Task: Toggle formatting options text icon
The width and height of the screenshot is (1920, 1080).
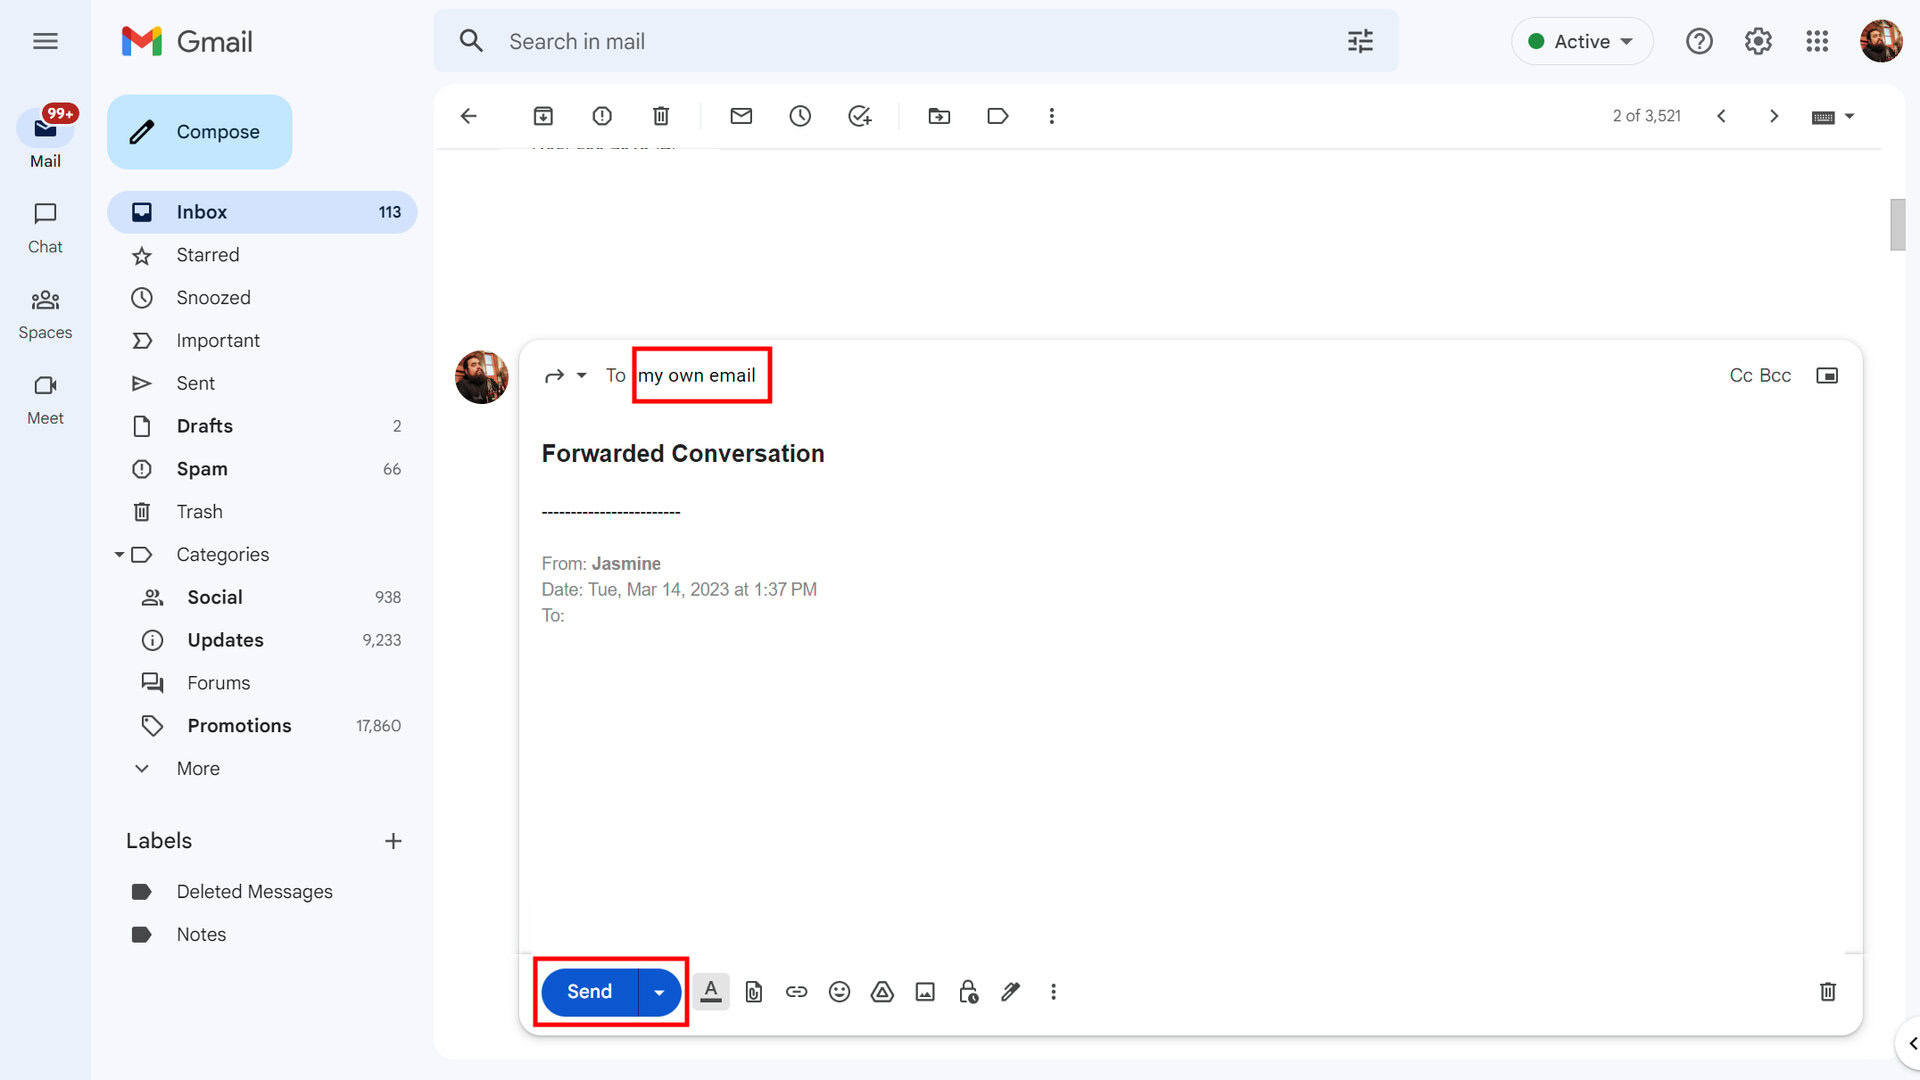Action: [711, 992]
